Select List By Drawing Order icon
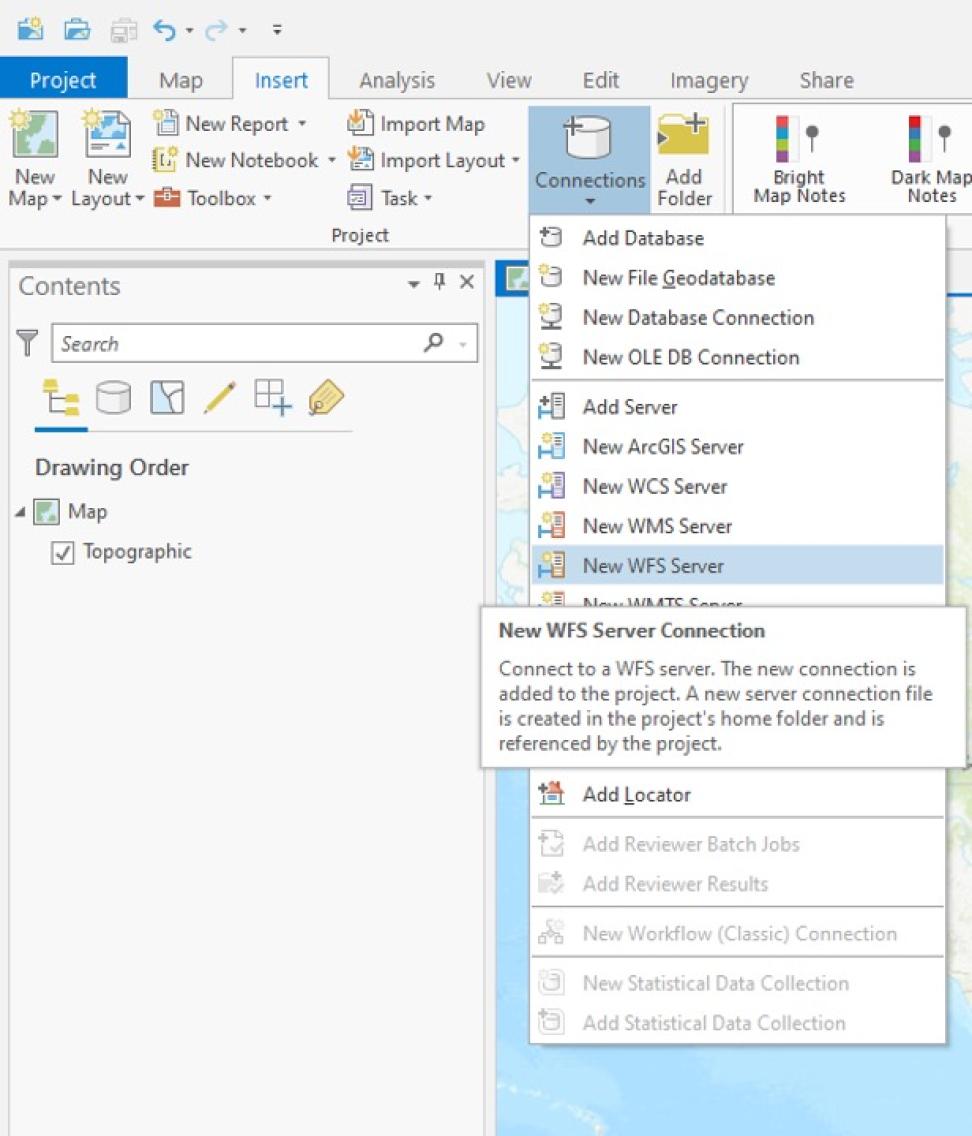This screenshot has width=972, height=1136. (x=61, y=397)
